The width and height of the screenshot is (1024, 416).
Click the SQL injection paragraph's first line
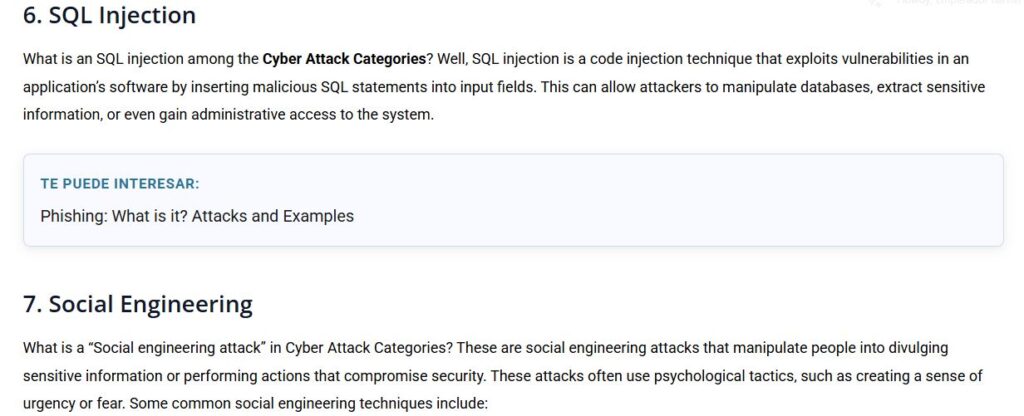point(496,59)
